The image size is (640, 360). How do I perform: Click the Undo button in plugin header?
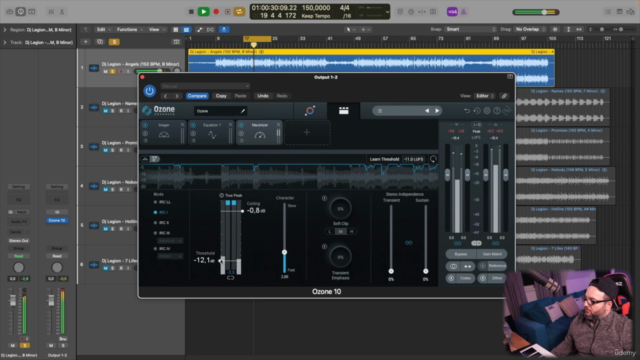(x=263, y=96)
